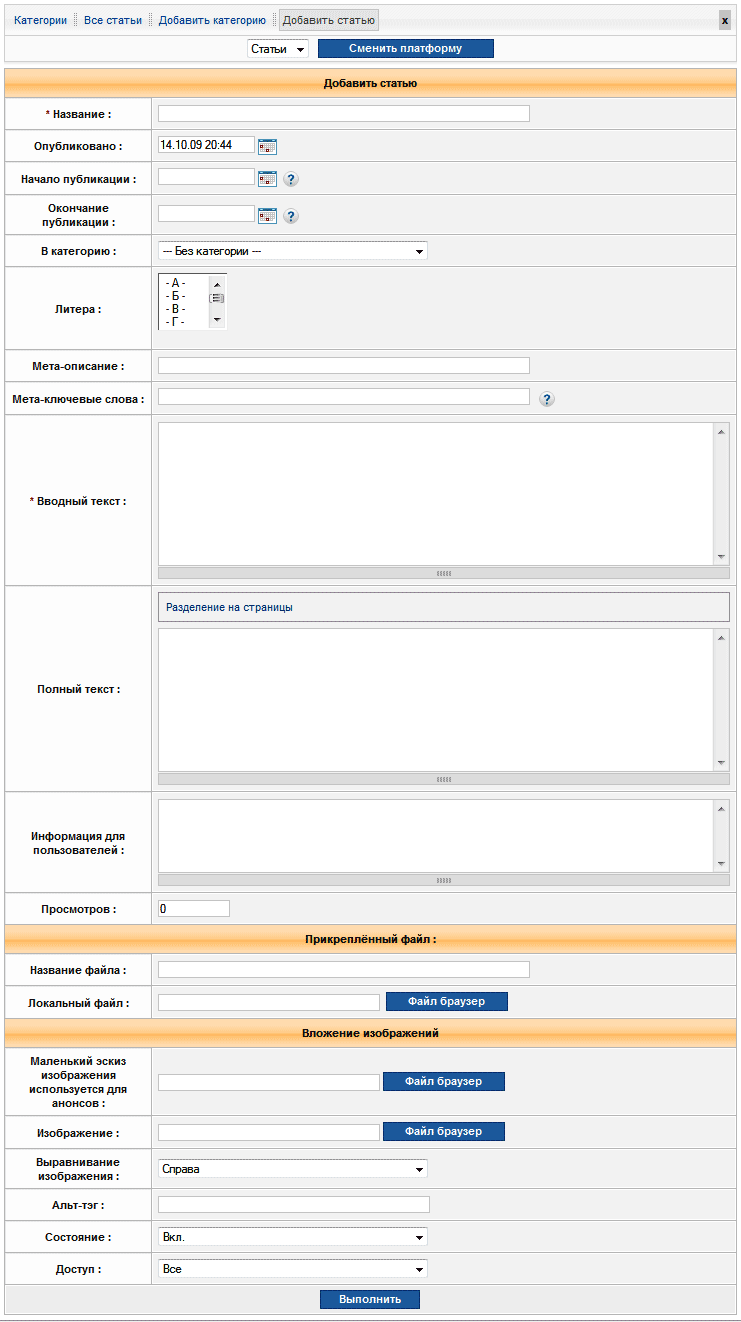Go to the Все статьи tab
The height and width of the screenshot is (1322, 741).
tap(113, 20)
